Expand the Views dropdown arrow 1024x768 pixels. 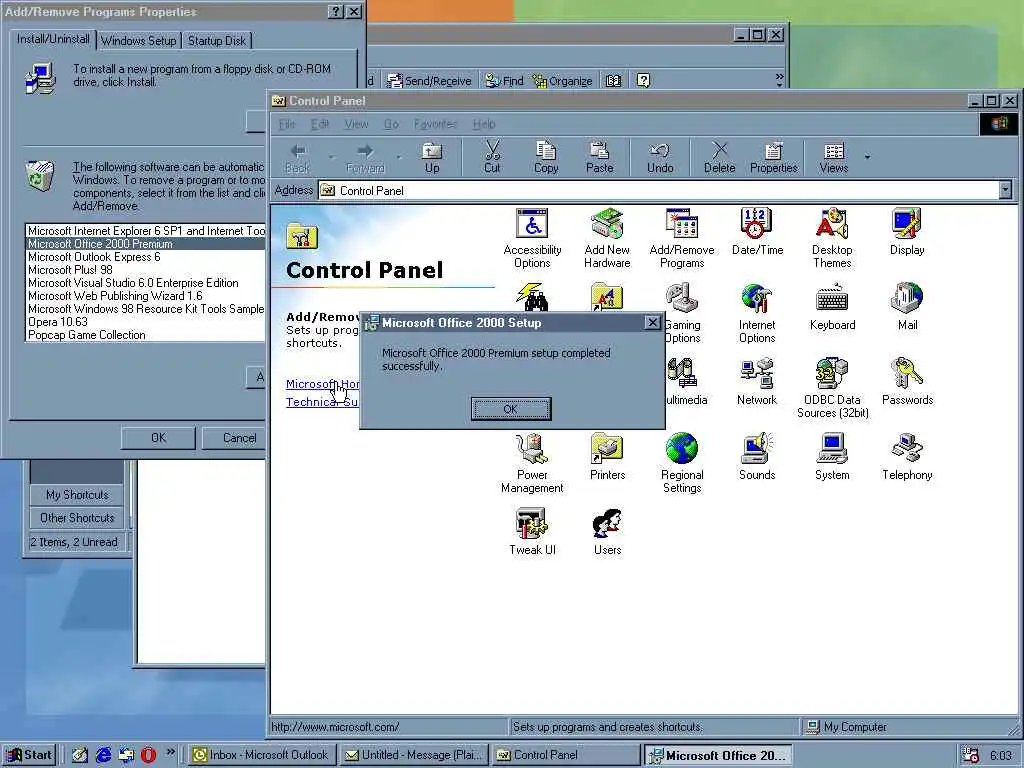click(867, 157)
